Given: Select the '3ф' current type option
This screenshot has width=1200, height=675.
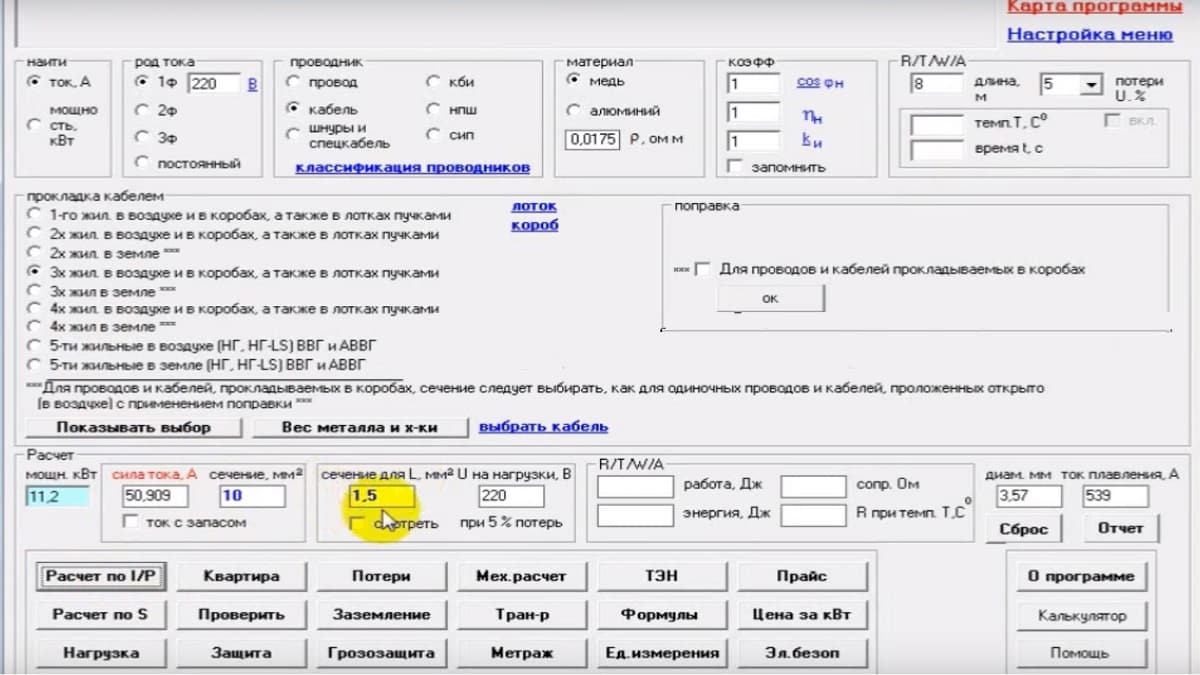Looking at the screenshot, I should pos(141,137).
